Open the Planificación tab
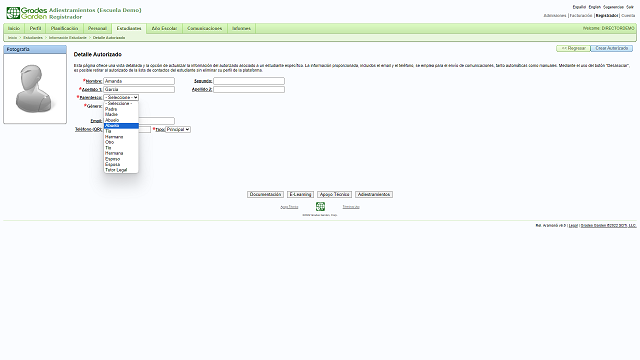The image size is (640, 360). 64,29
